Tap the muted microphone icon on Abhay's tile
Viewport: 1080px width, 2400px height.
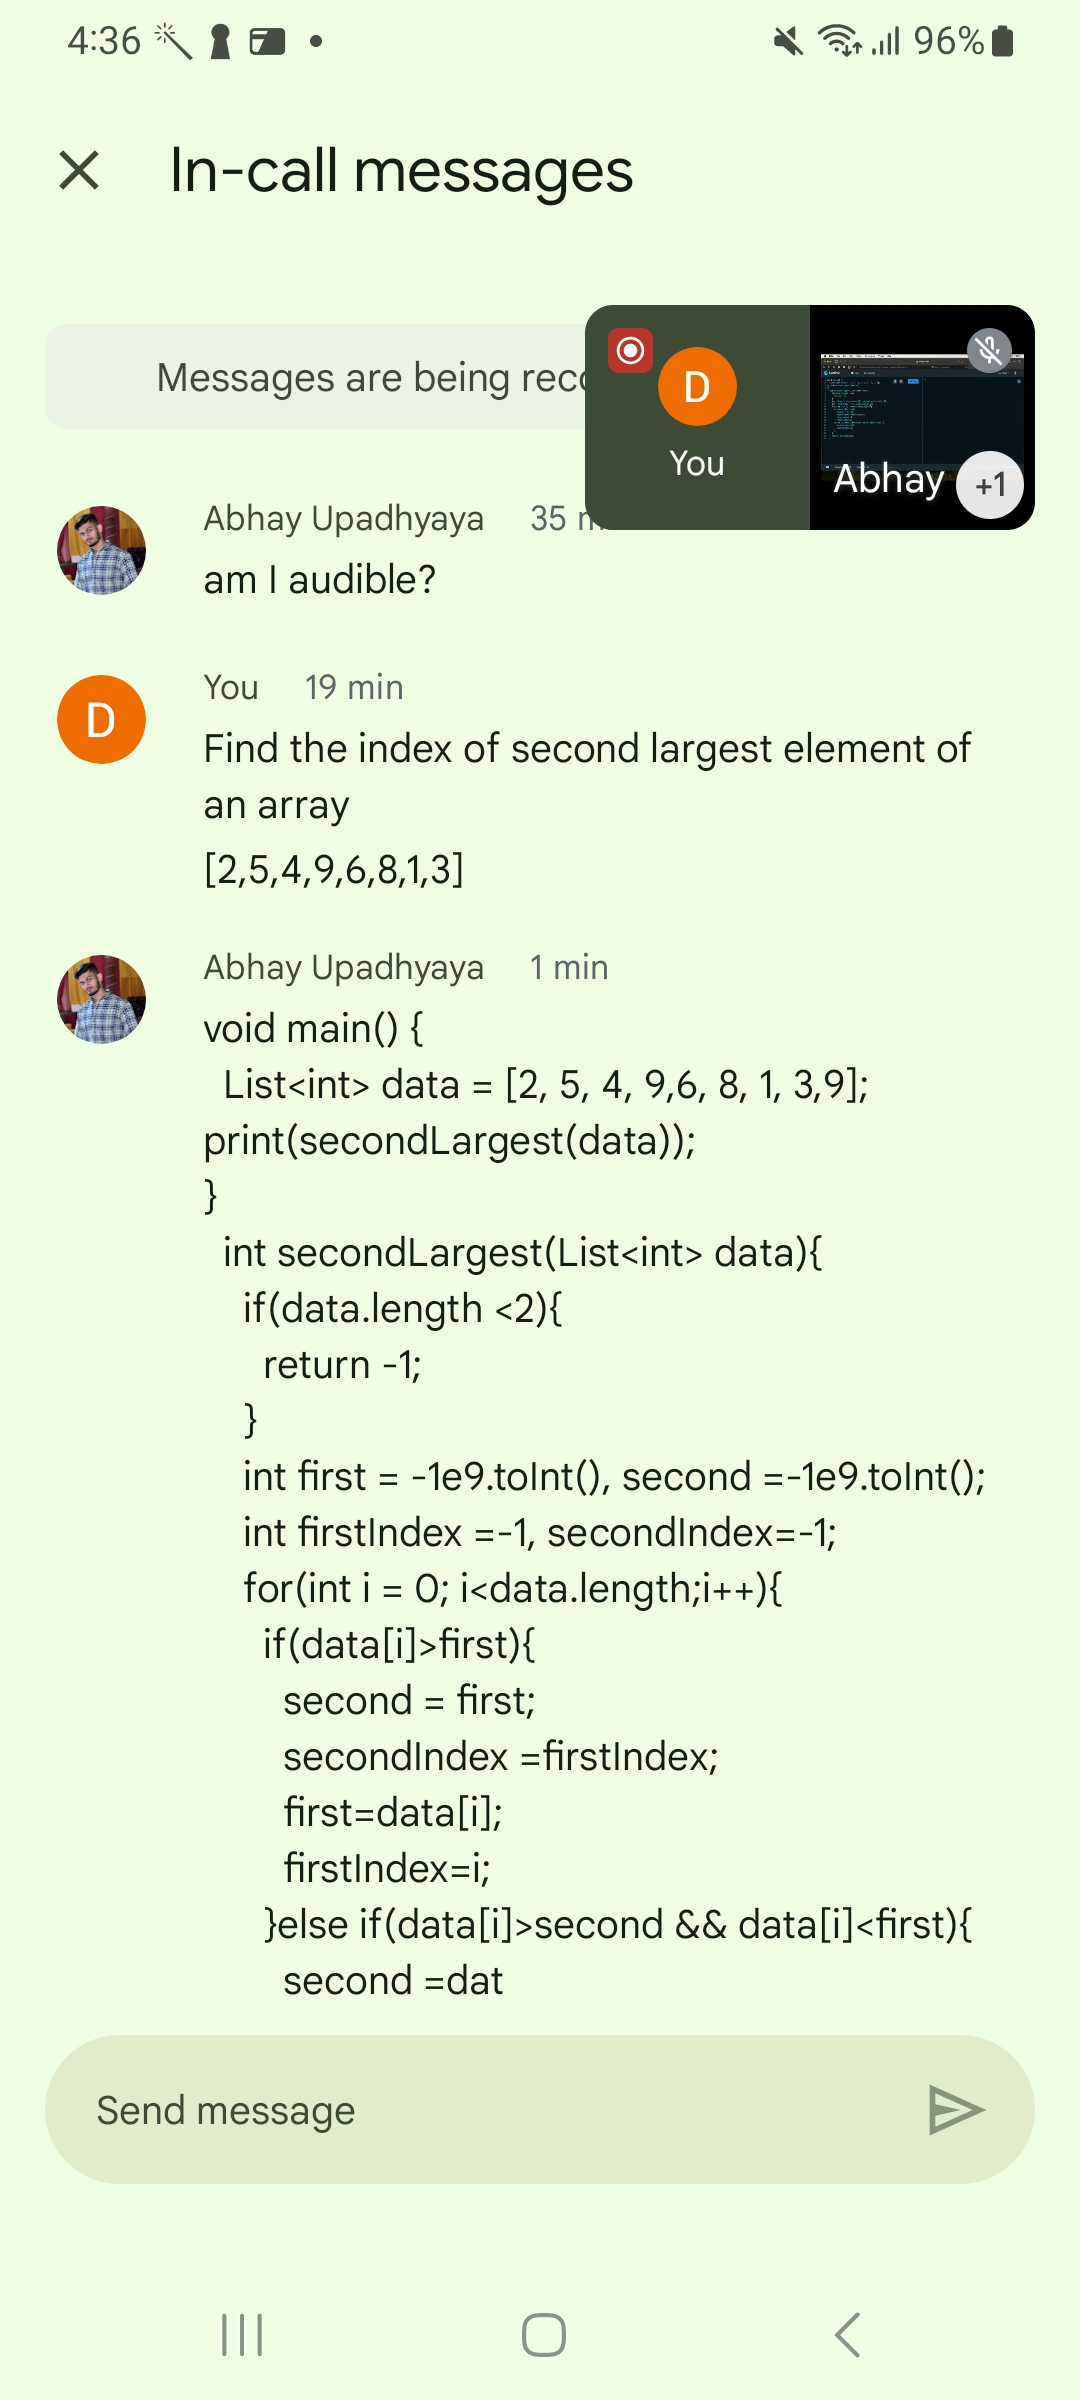pyautogui.click(x=989, y=351)
